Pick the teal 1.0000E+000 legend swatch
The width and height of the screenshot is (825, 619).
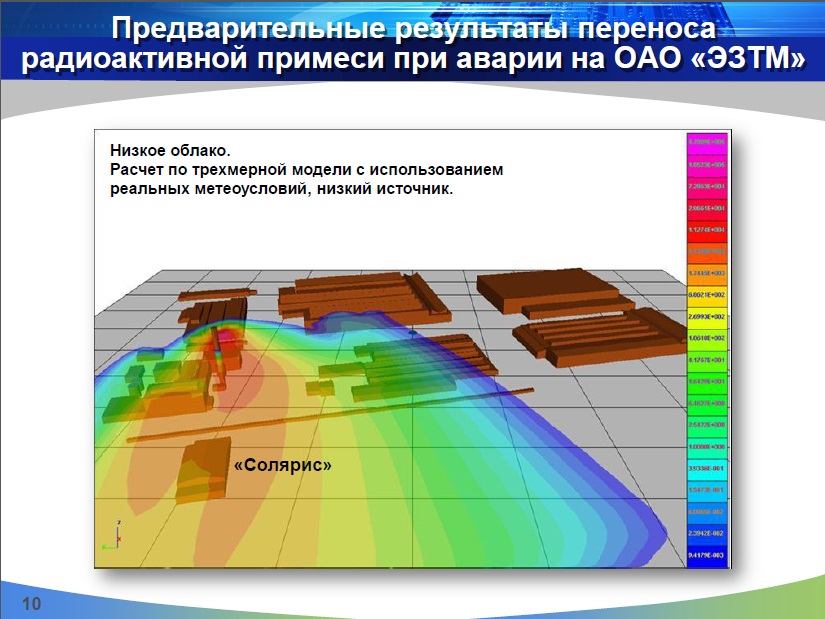(x=707, y=447)
